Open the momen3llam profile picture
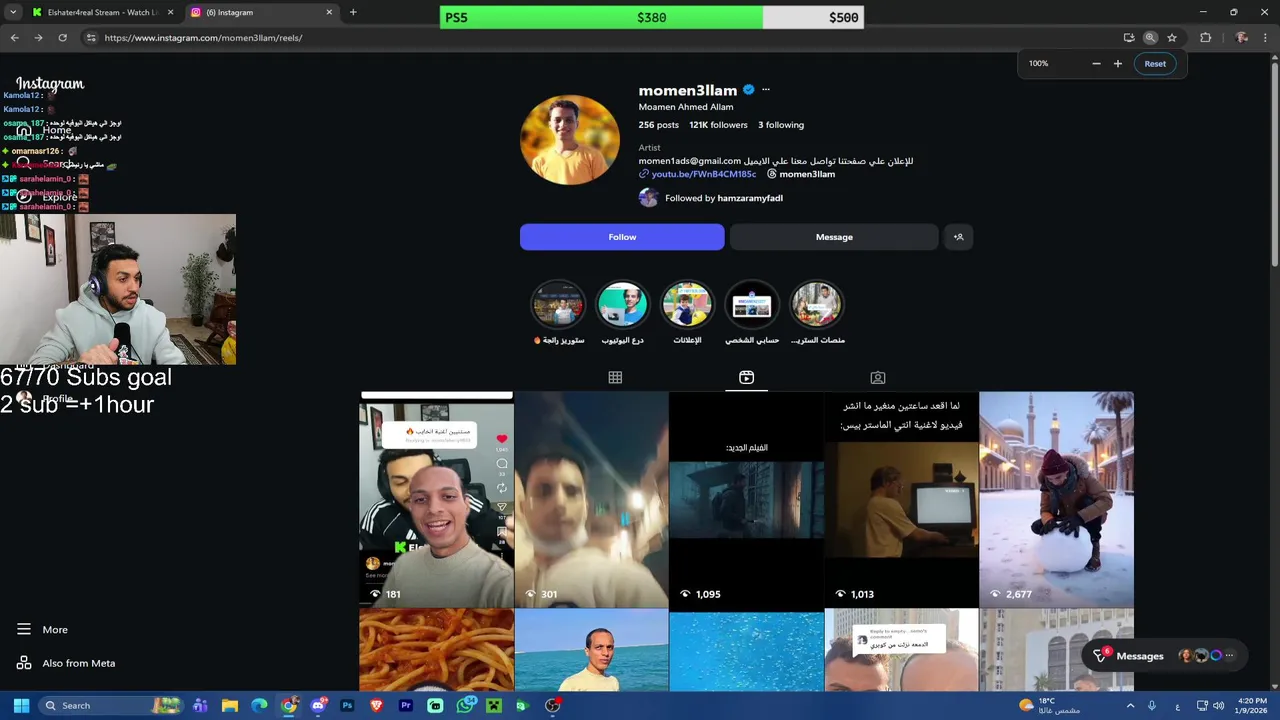 pos(570,140)
